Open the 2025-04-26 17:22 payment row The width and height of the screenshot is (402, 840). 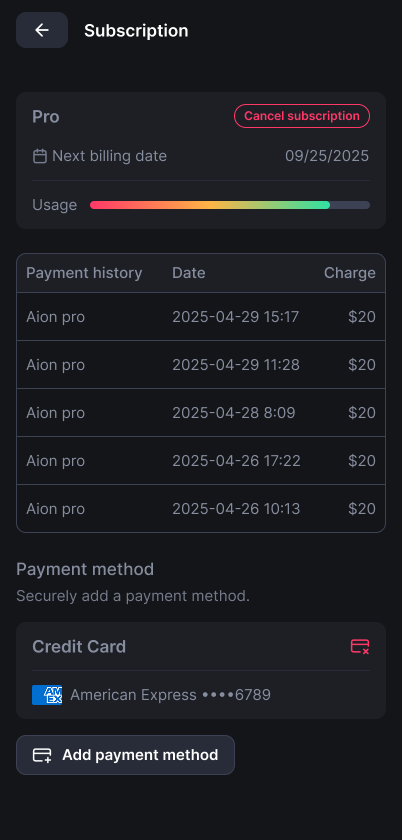(x=201, y=461)
